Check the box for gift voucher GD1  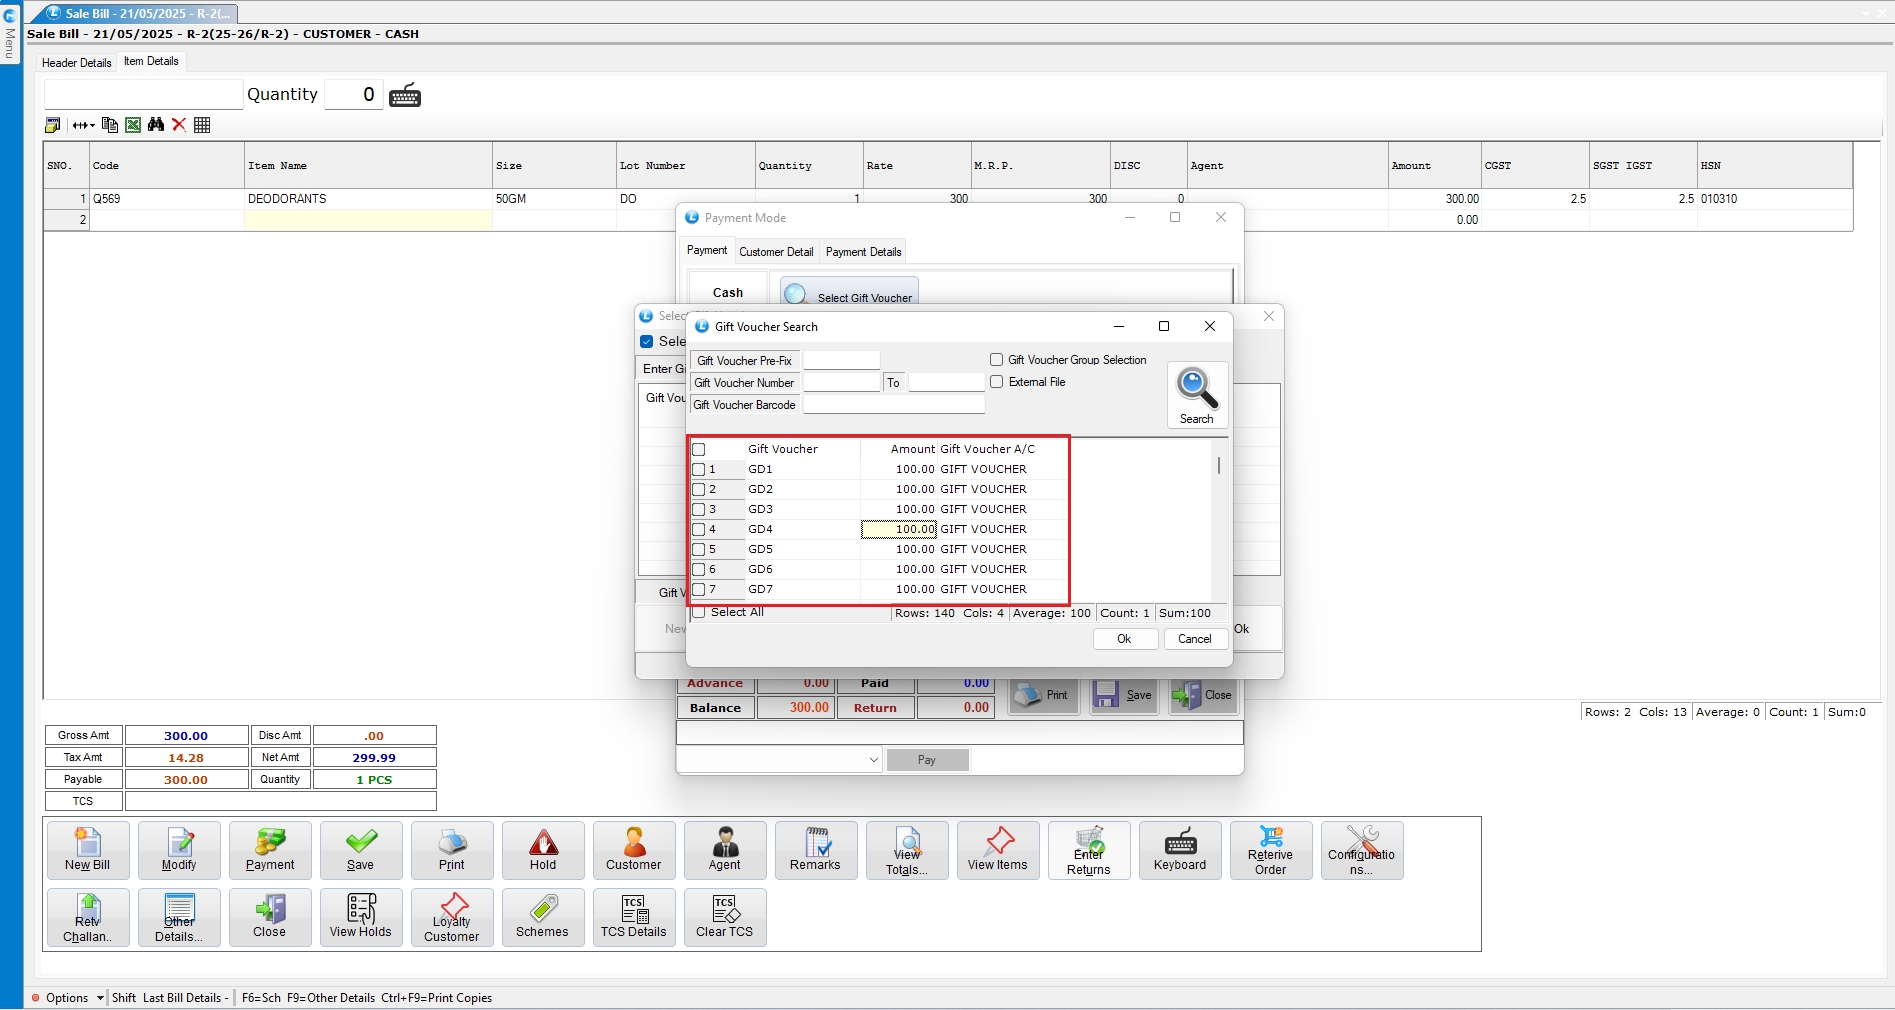[699, 469]
